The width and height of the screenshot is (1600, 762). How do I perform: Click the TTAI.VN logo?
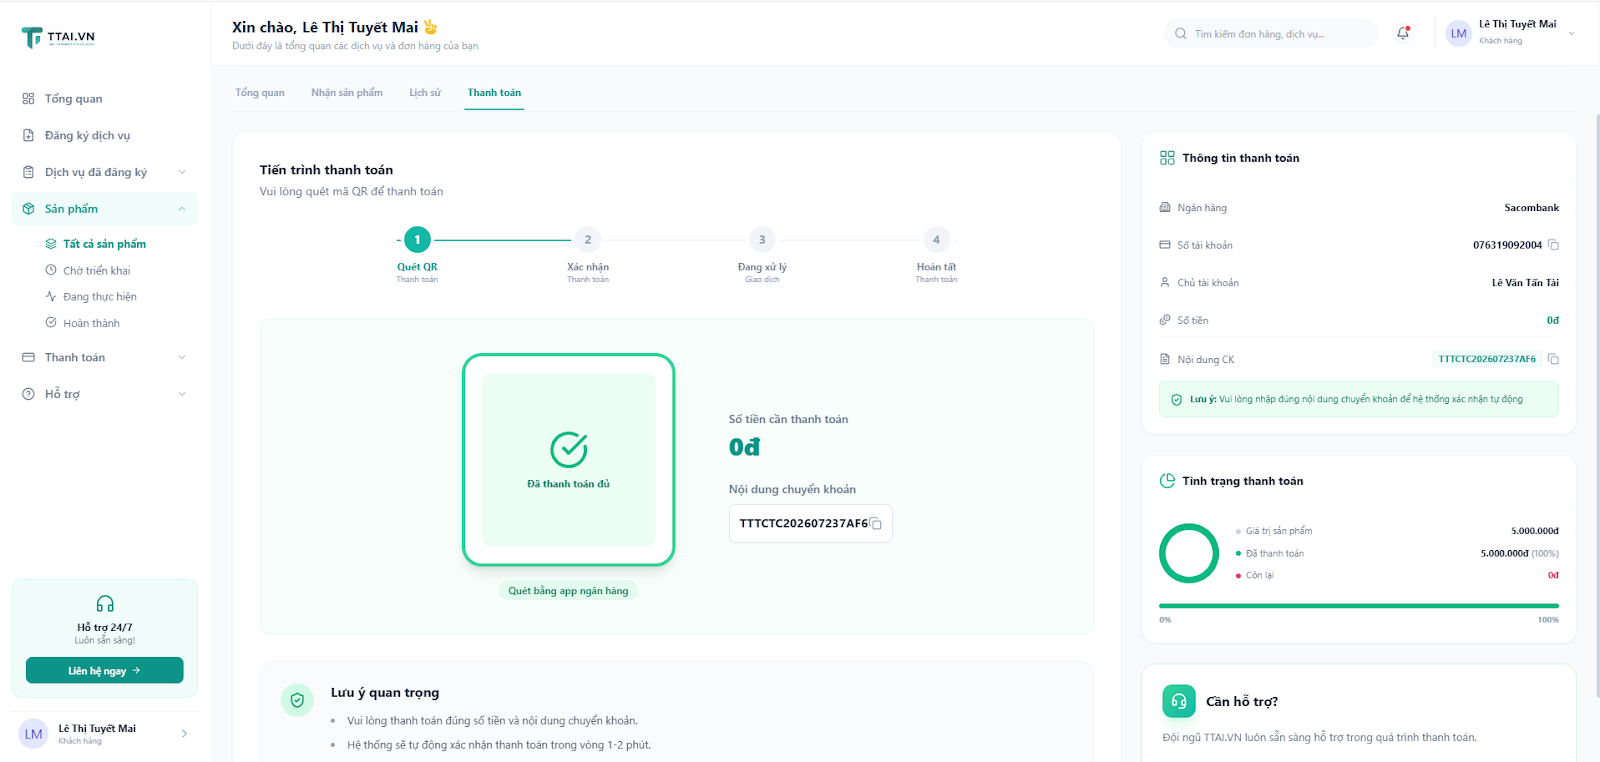click(59, 37)
